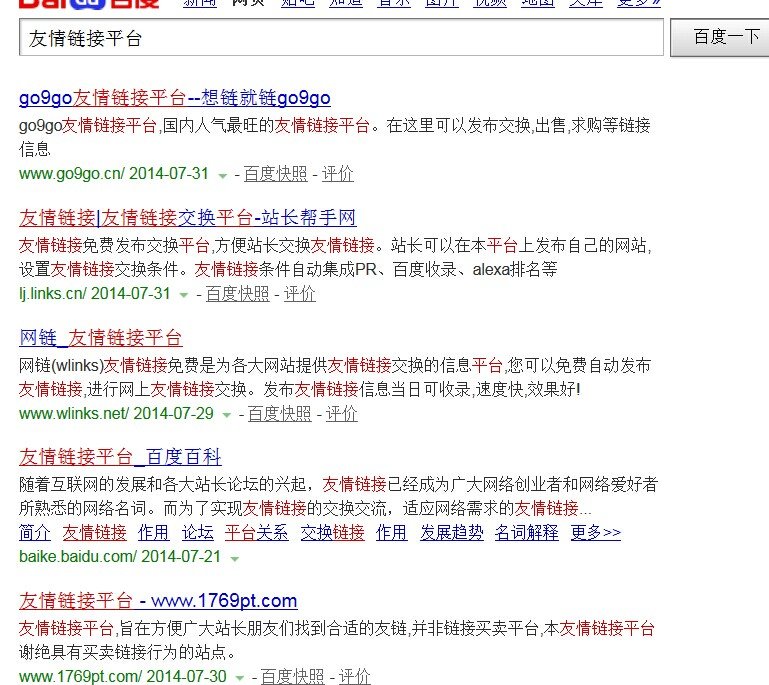Open the 简介 sublink under the 百度百科 result
769x685 pixels.
[35, 533]
